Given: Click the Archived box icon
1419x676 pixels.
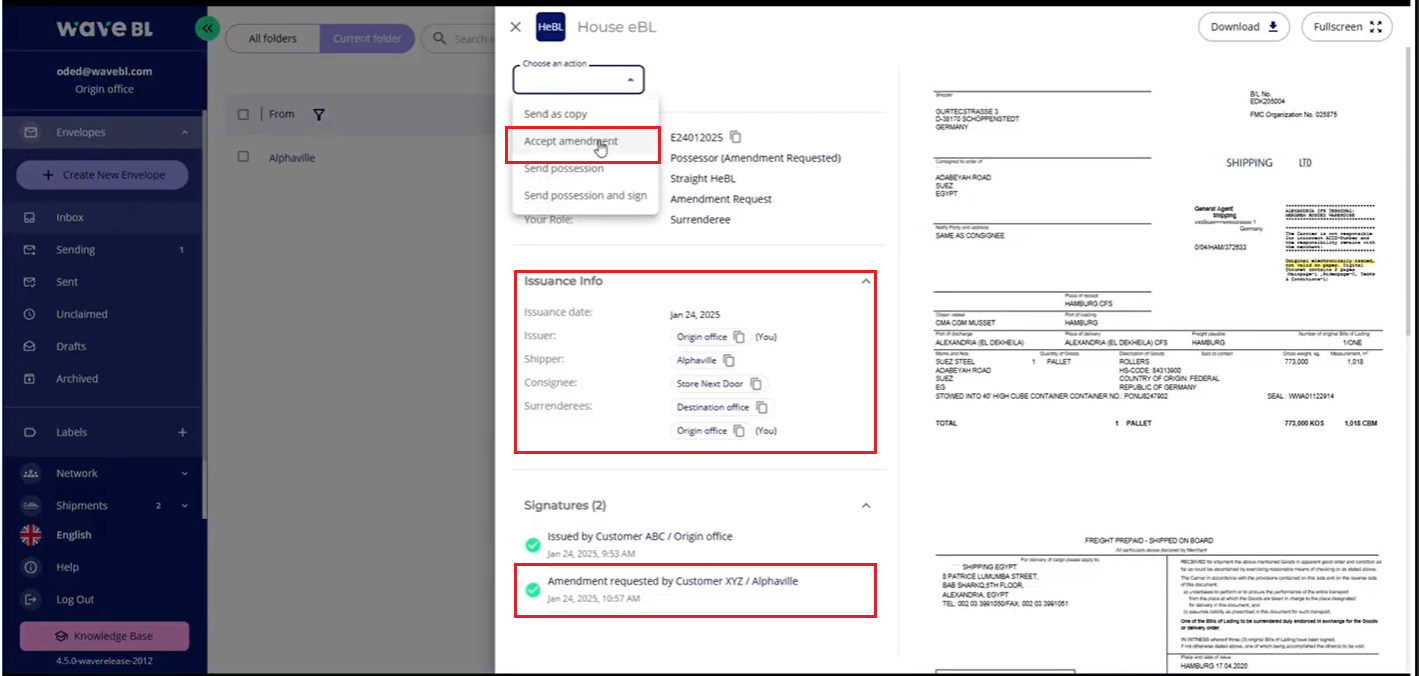Looking at the screenshot, I should [30, 379].
